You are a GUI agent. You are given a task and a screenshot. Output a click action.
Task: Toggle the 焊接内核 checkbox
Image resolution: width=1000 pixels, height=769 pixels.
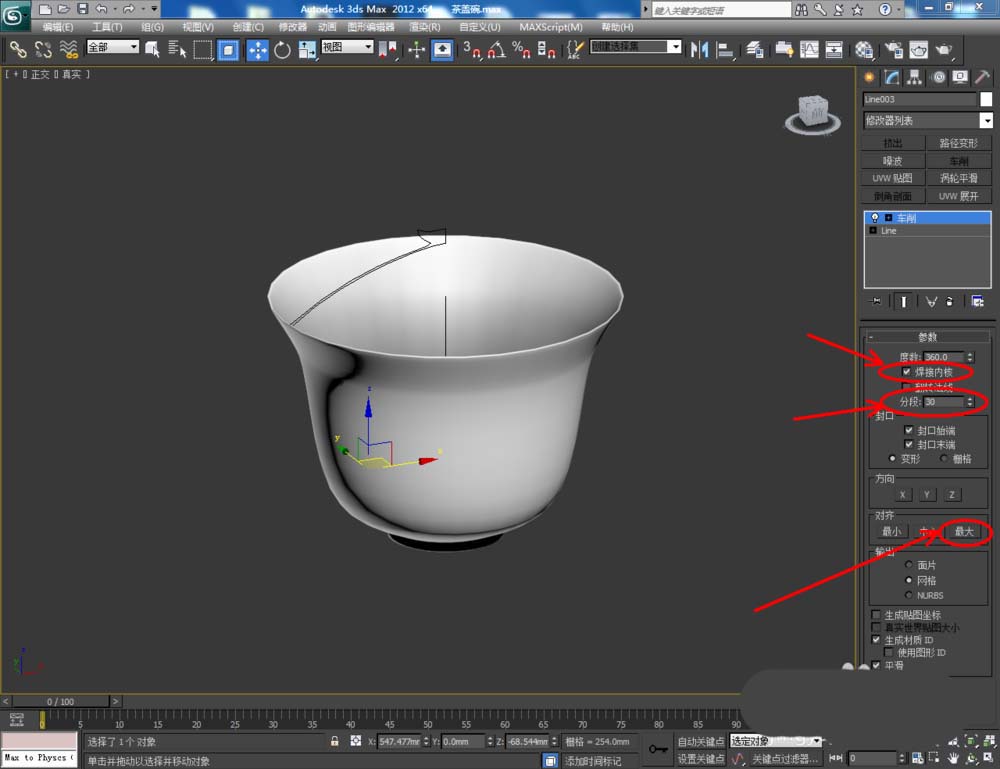[x=906, y=371]
